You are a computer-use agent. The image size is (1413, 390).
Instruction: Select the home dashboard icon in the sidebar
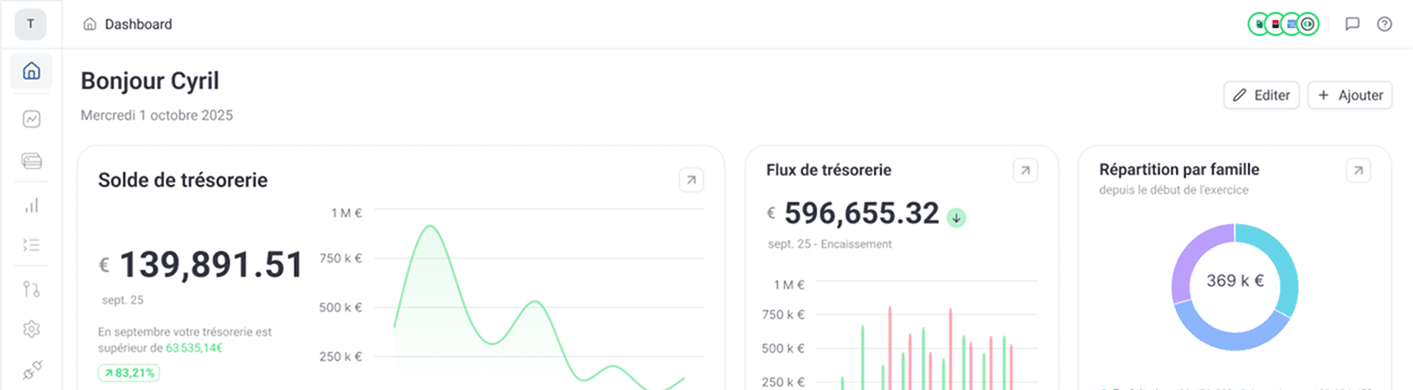pos(31,71)
